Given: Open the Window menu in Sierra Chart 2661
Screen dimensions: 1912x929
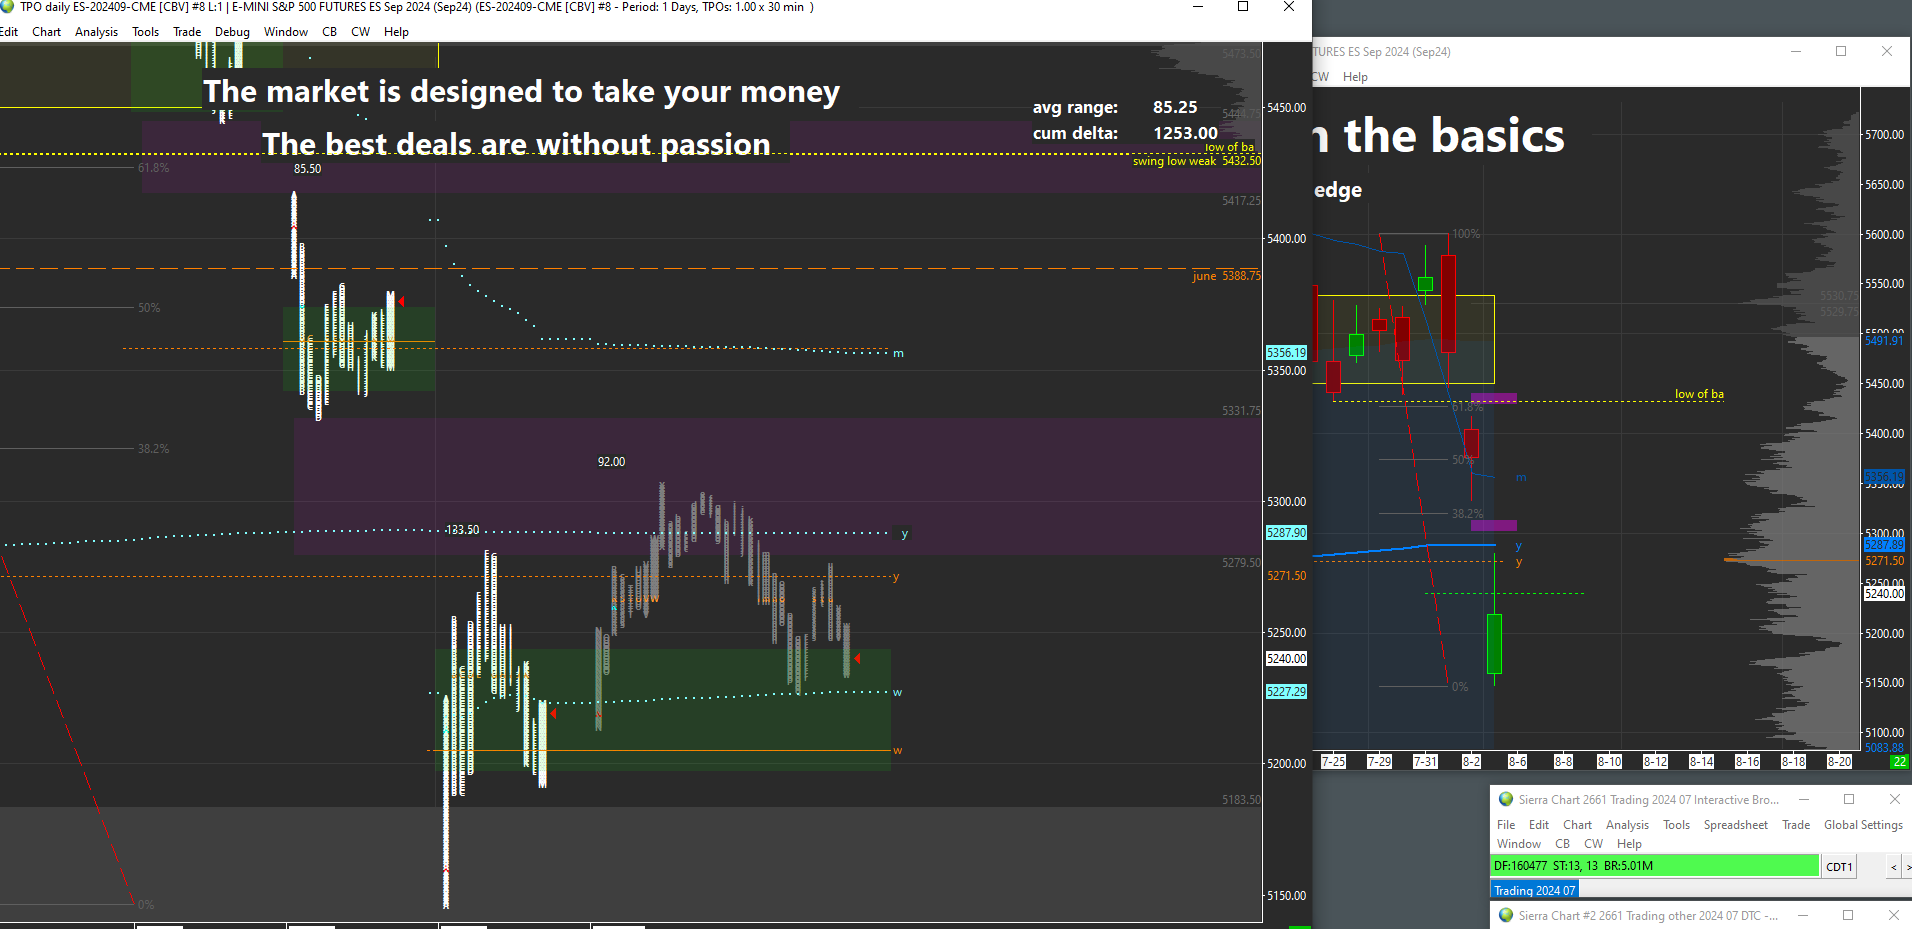Looking at the screenshot, I should click(x=1519, y=844).
